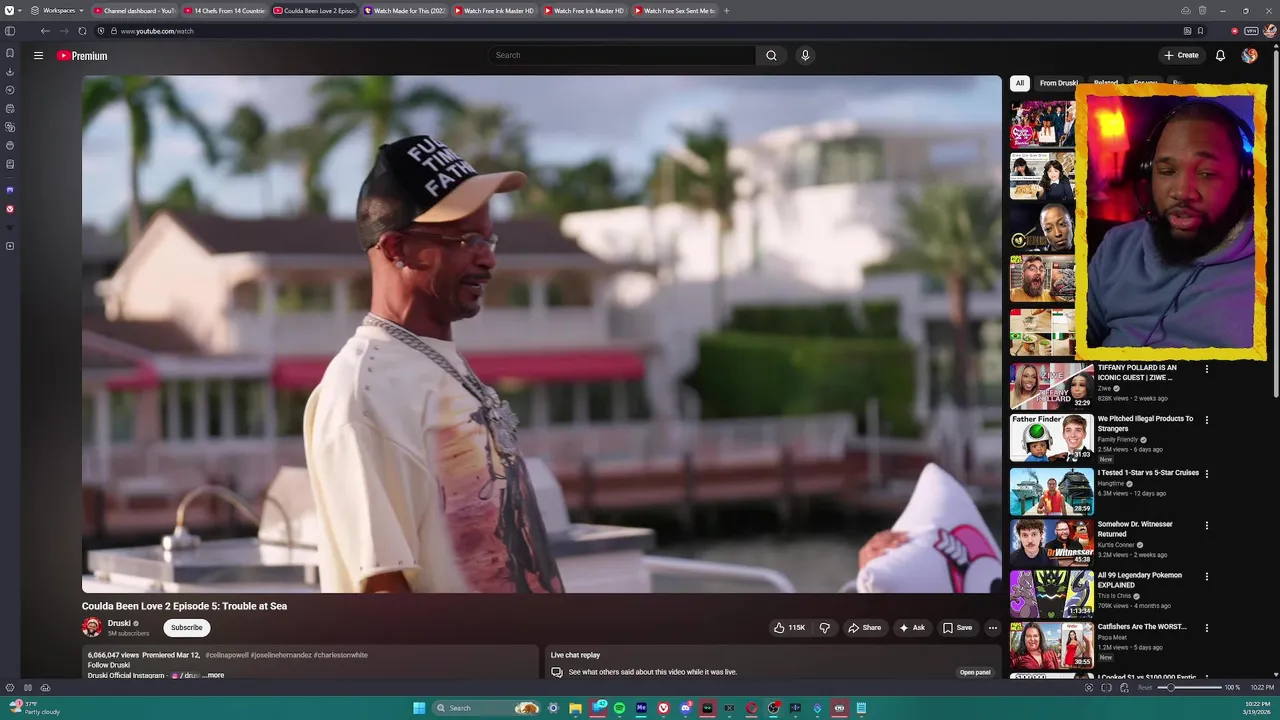The image size is (1280, 720).
Task: Click the Druski channel avatar
Action: point(92,627)
